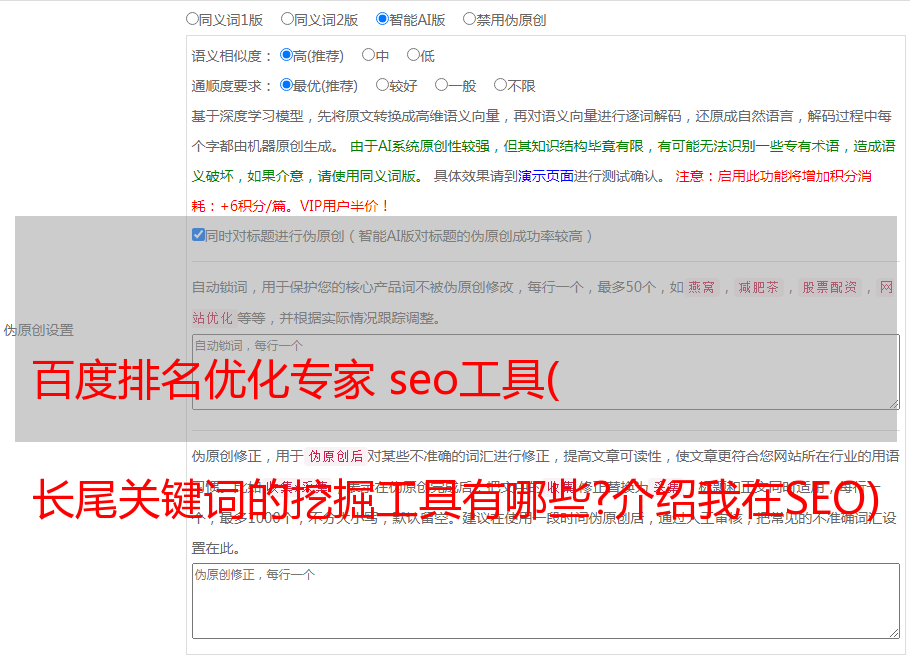The width and height of the screenshot is (911, 658).
Task: Grab the 伪原创修正 textarea resize handle
Action: pos(894,633)
